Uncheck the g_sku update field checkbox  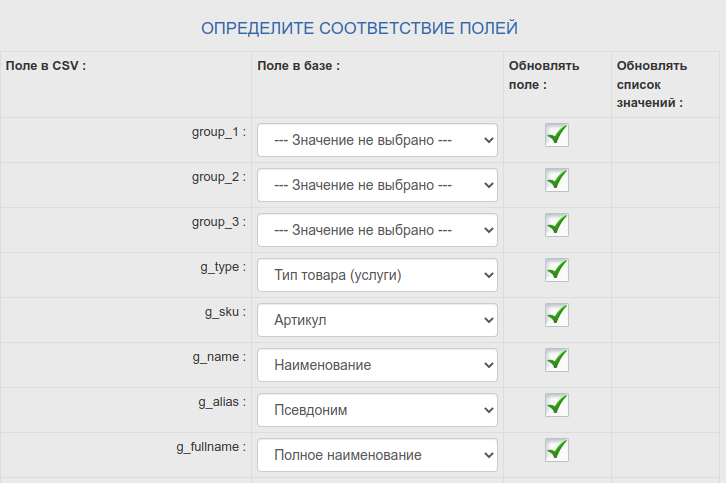tap(557, 315)
